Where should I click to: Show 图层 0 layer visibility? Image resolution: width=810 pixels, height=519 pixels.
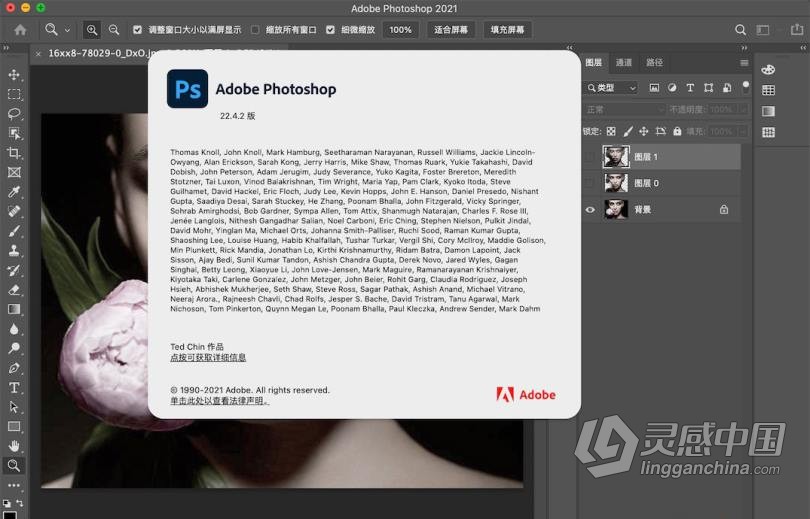pos(590,183)
